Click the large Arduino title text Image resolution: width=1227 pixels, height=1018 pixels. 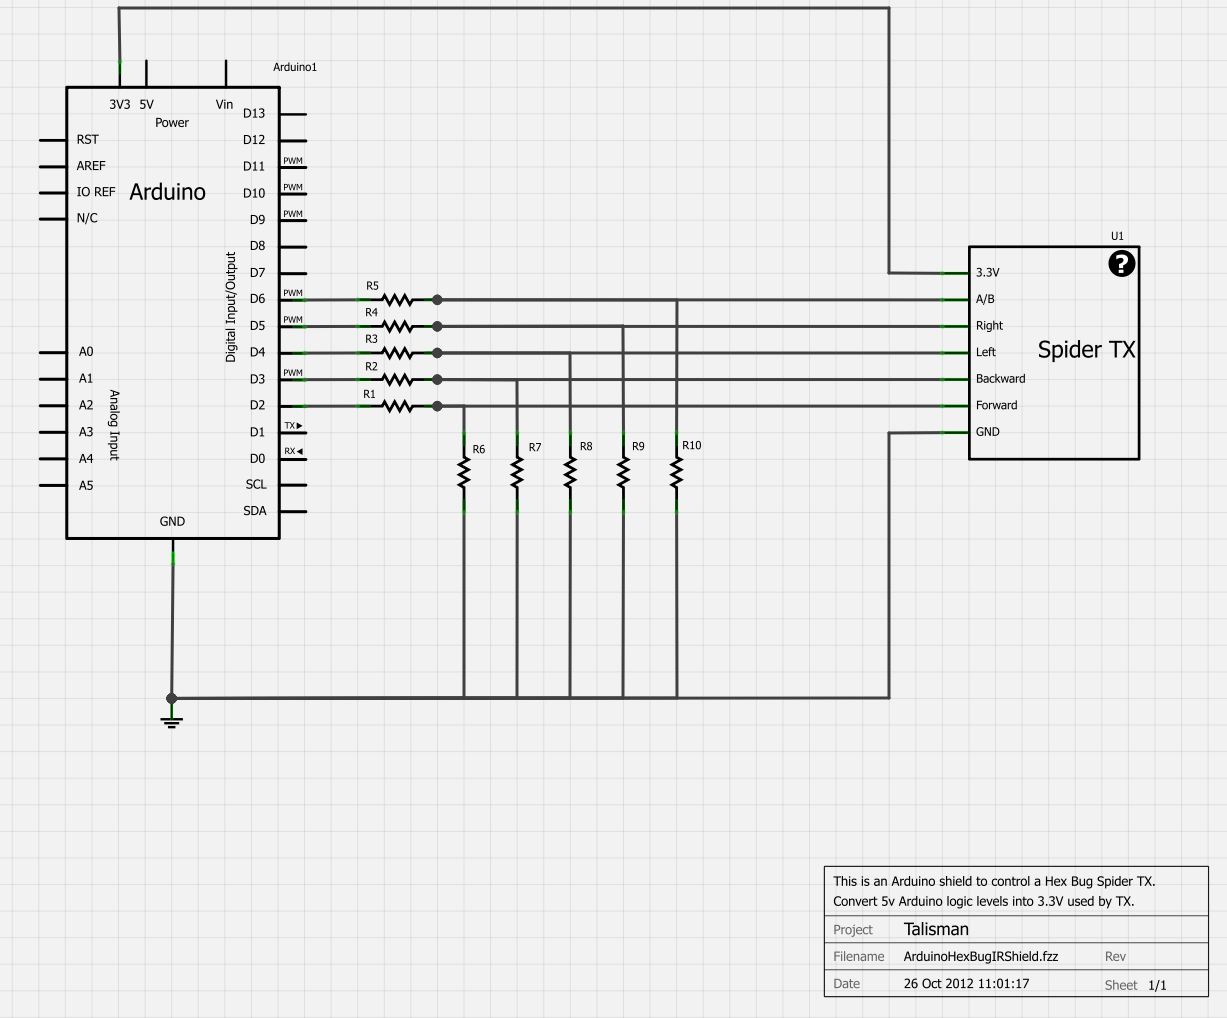point(168,192)
